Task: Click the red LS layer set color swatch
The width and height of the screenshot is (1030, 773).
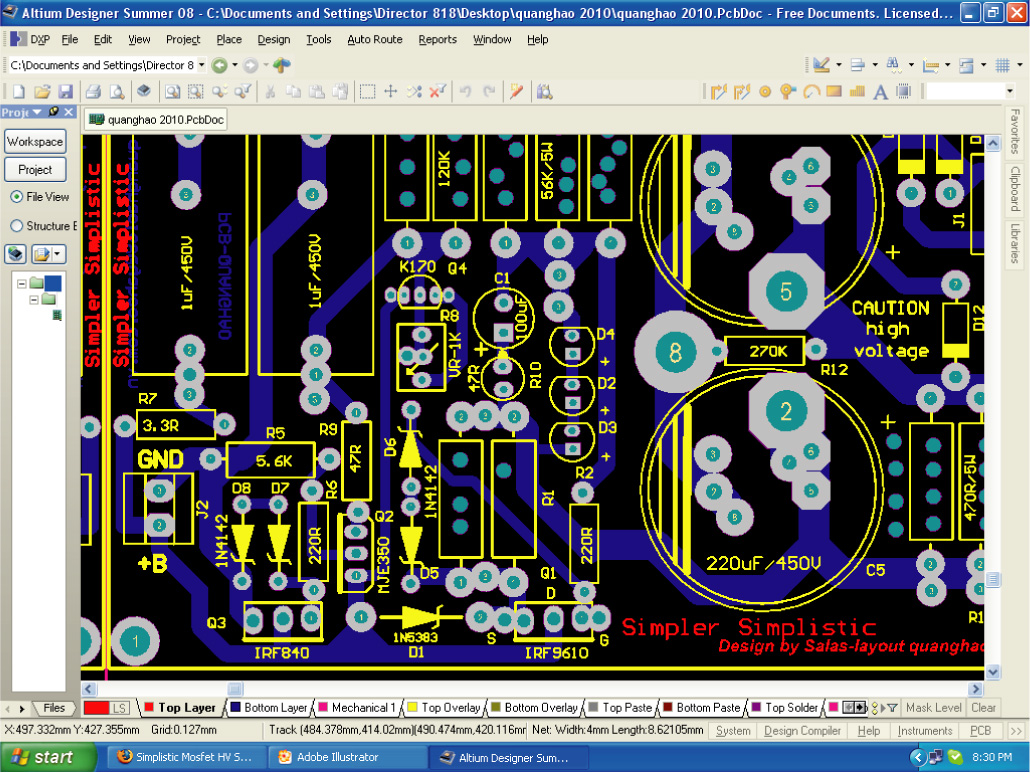Action: coord(97,708)
